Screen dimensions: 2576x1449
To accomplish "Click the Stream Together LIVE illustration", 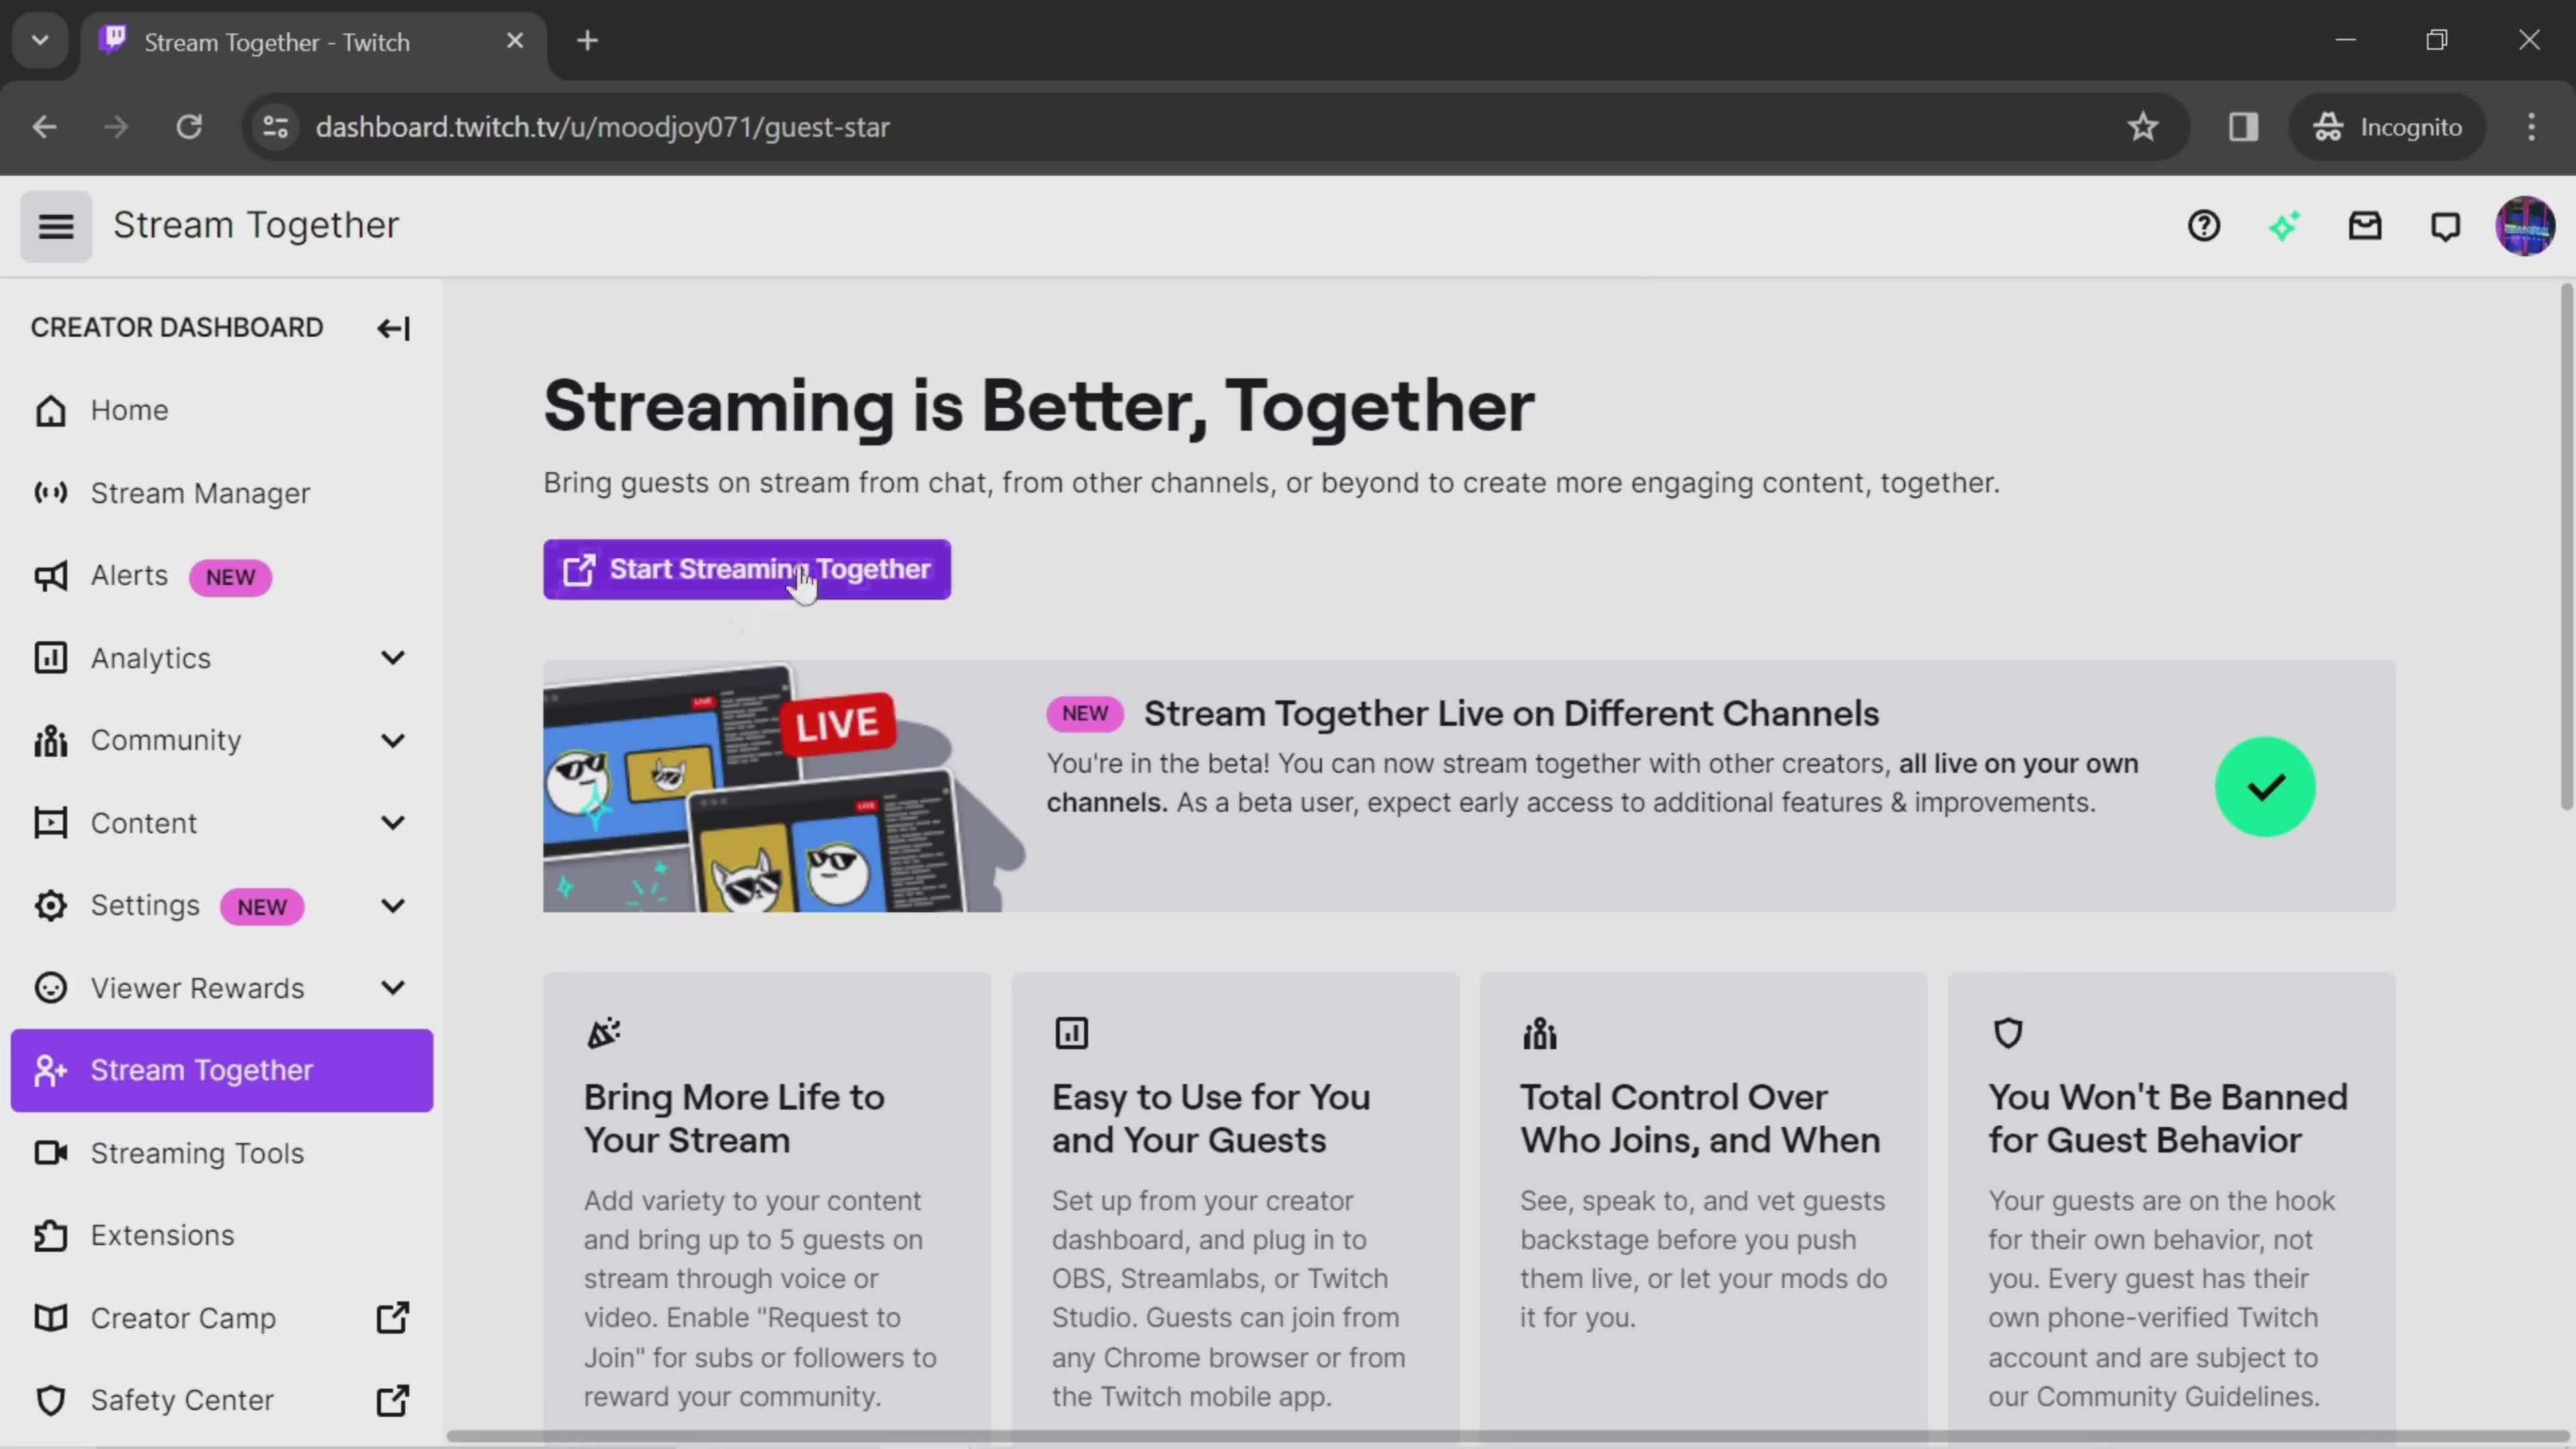I will pos(784,787).
